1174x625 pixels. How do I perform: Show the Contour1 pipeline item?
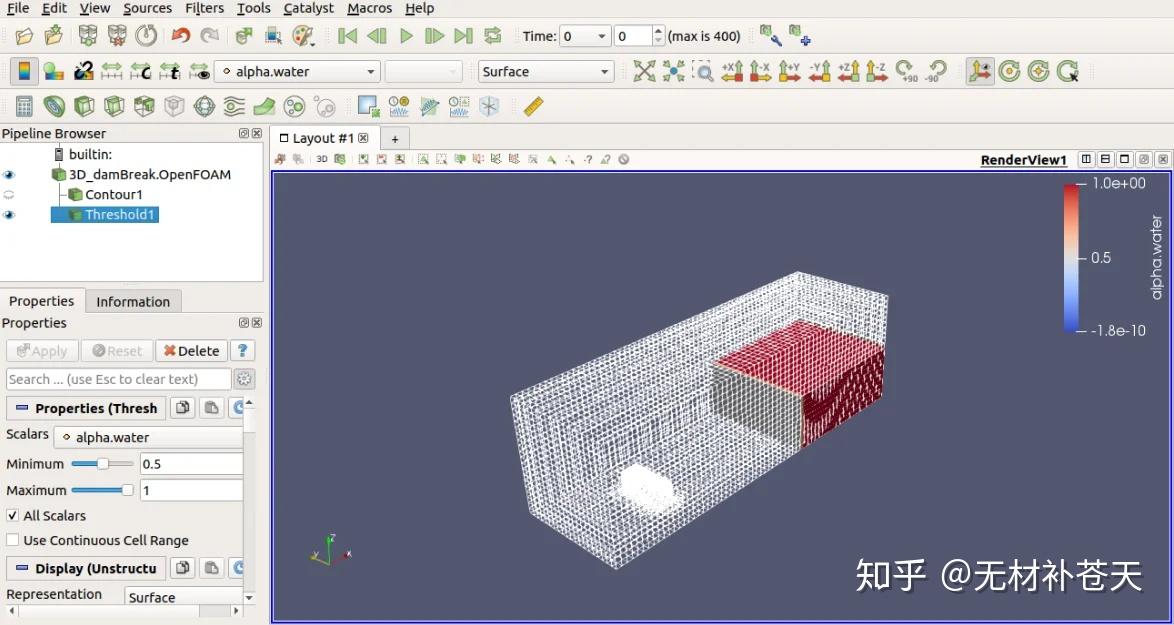(9, 194)
